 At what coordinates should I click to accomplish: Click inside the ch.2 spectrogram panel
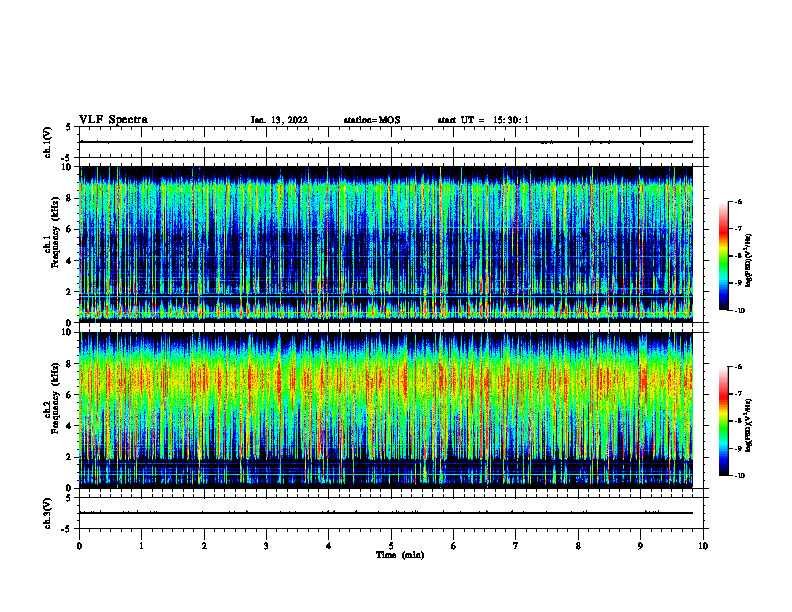386,410
